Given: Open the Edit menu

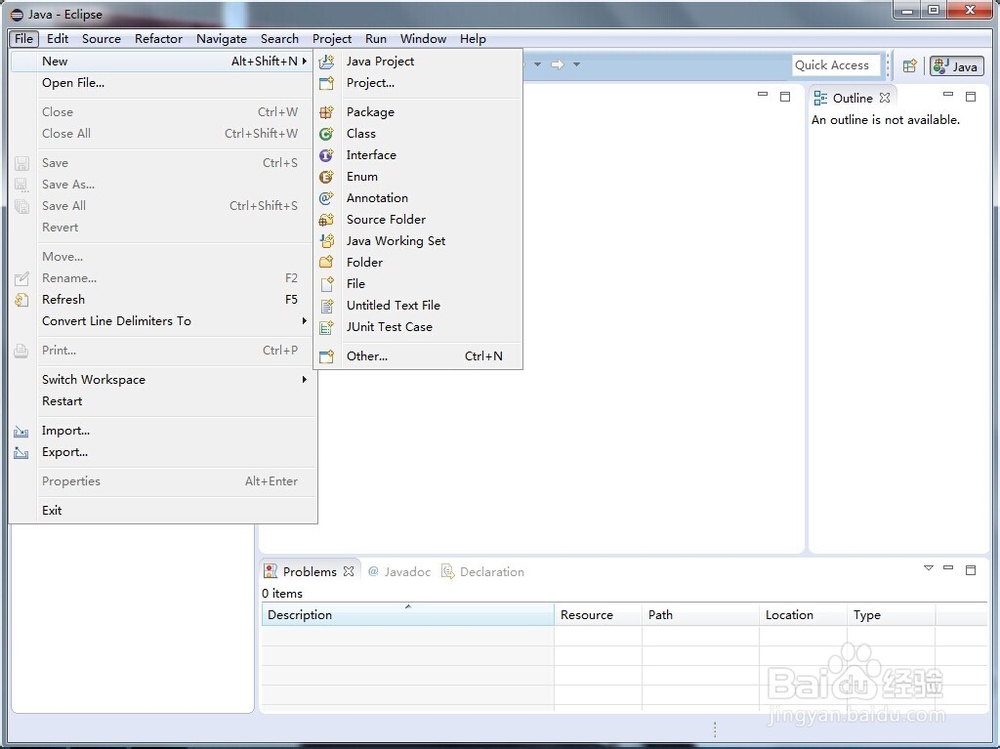Looking at the screenshot, I should (57, 39).
